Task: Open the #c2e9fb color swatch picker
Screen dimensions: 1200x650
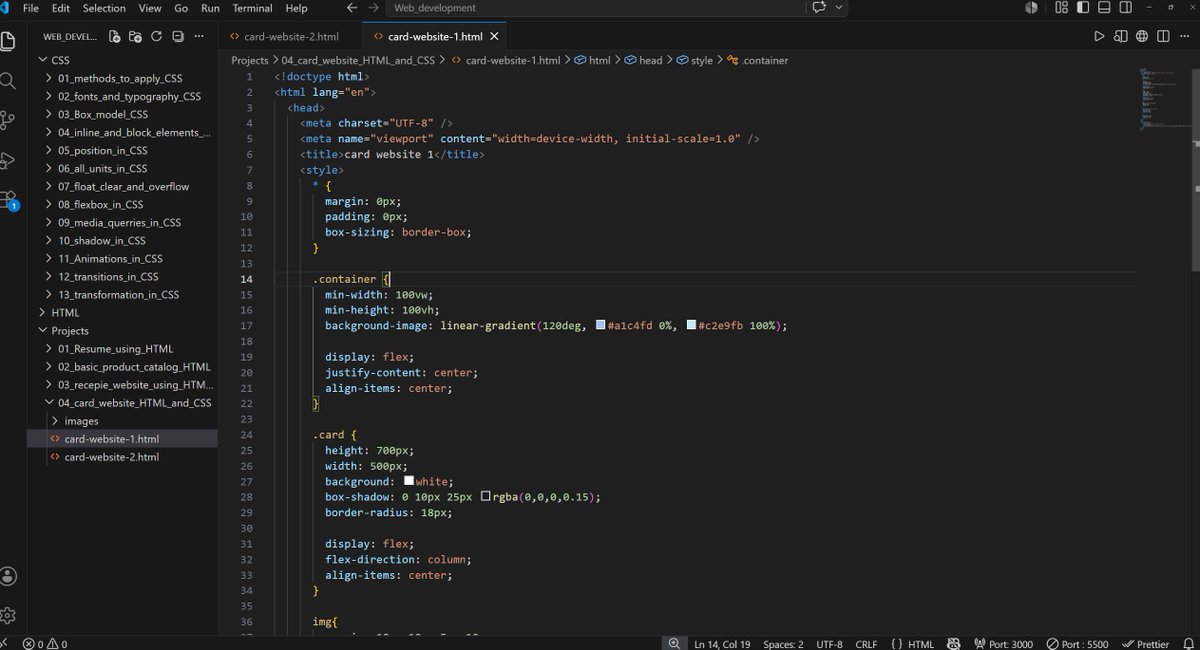Action: point(691,325)
